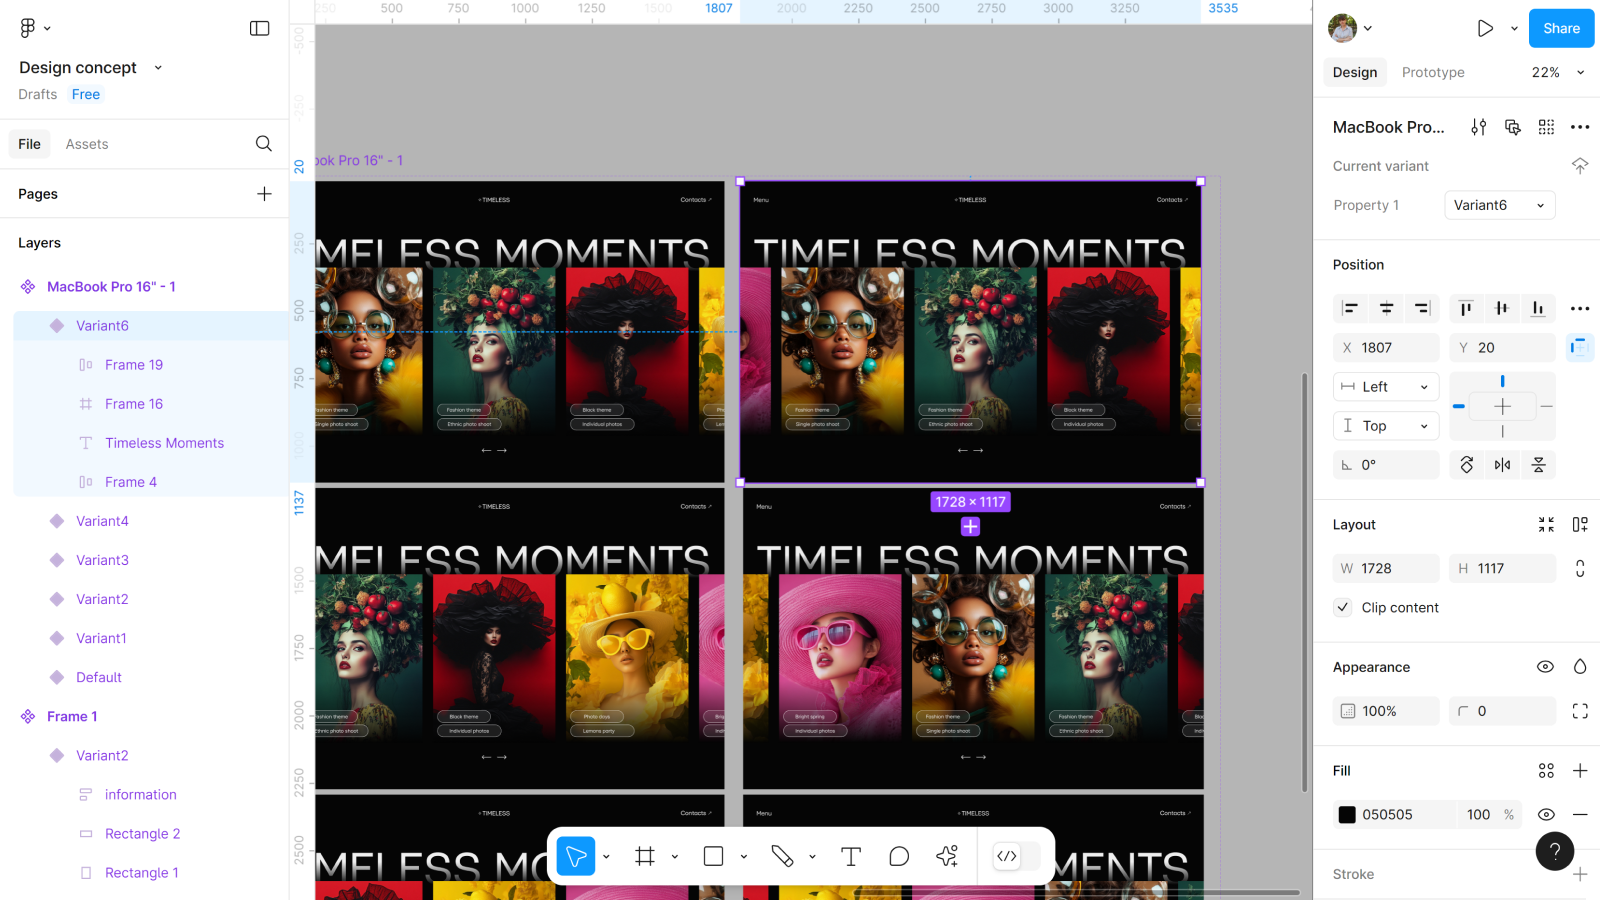
Task: Select the Comment tool
Action: pos(899,856)
